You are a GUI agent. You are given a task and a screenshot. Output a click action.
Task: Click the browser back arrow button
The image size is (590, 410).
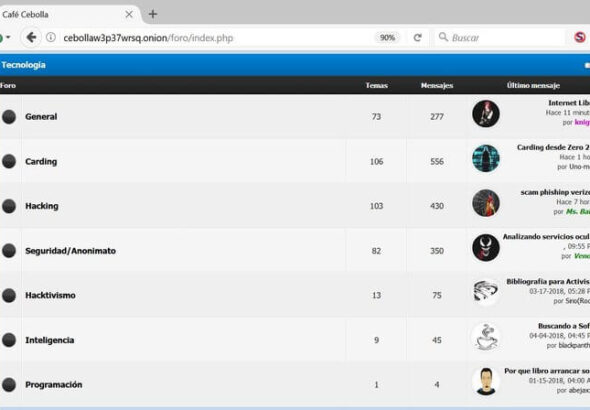[x=31, y=37]
